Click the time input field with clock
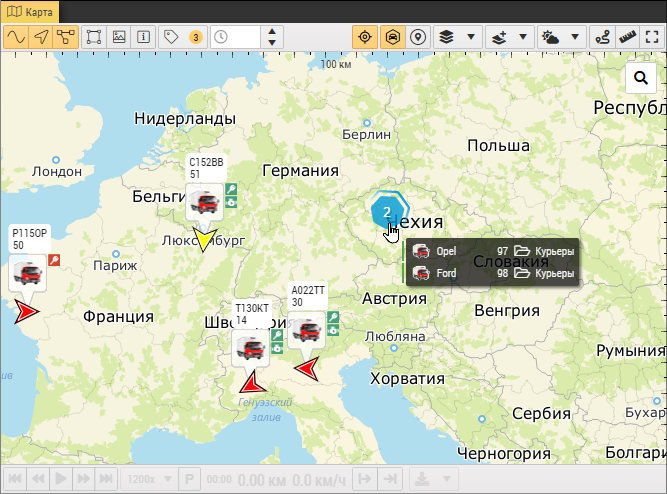The image size is (667, 494). 236,37
